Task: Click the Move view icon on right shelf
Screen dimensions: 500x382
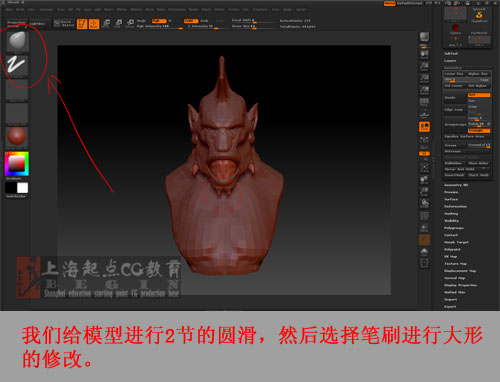Action: pyautogui.click(x=424, y=180)
